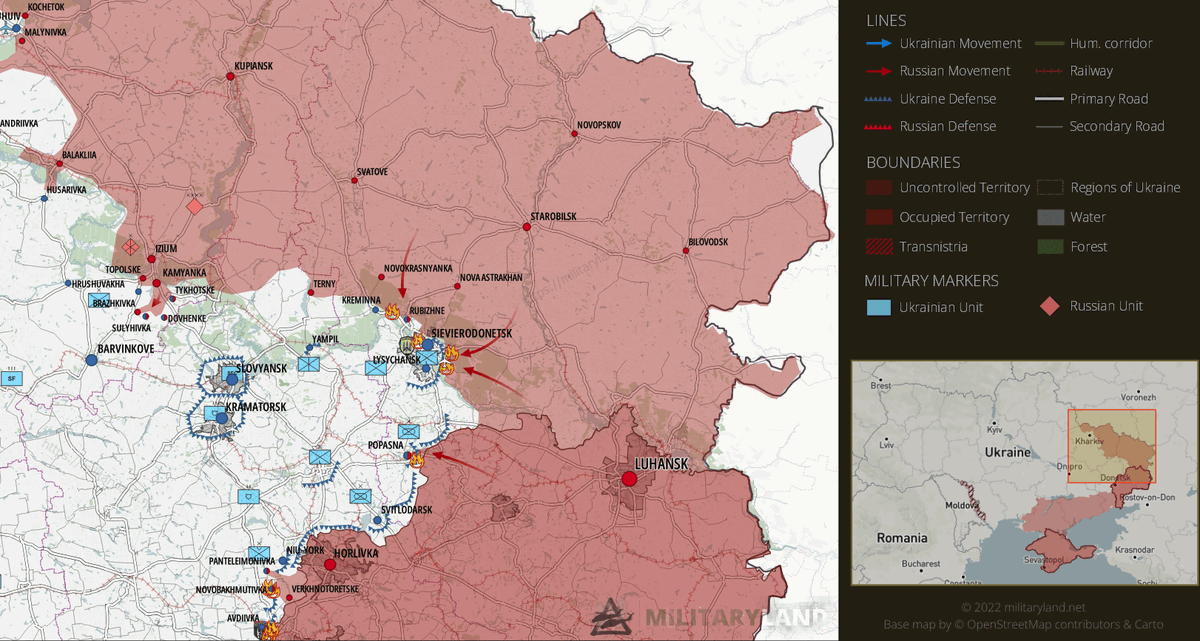Screen dimensions: 1200x641
Task: Click the DOVHENKE village label
Action: [186, 318]
